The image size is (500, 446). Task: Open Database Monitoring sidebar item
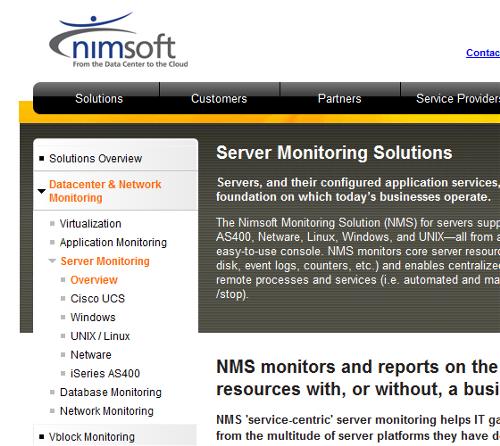pyautogui.click(x=111, y=392)
